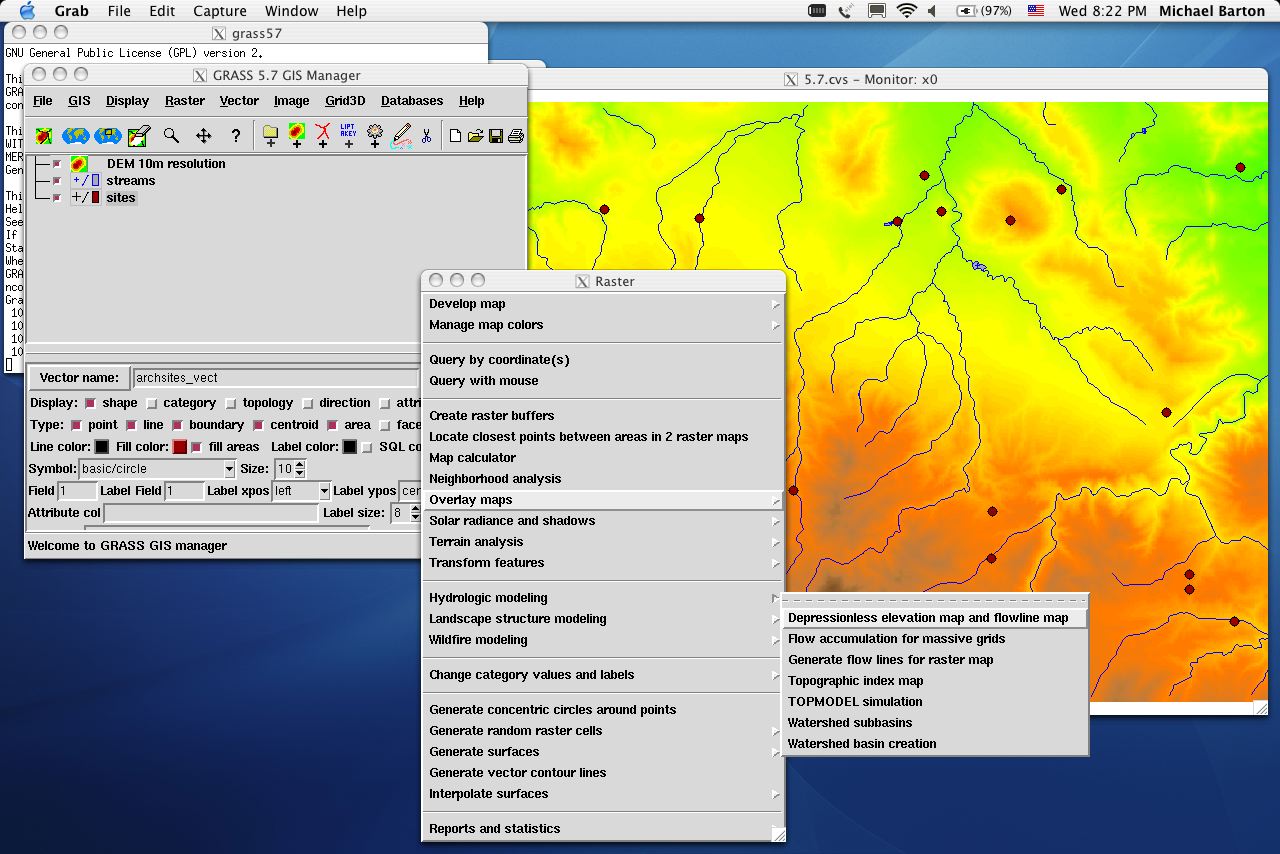Click the battery status icon in menu bar
The height and width of the screenshot is (854, 1280).
[966, 11]
